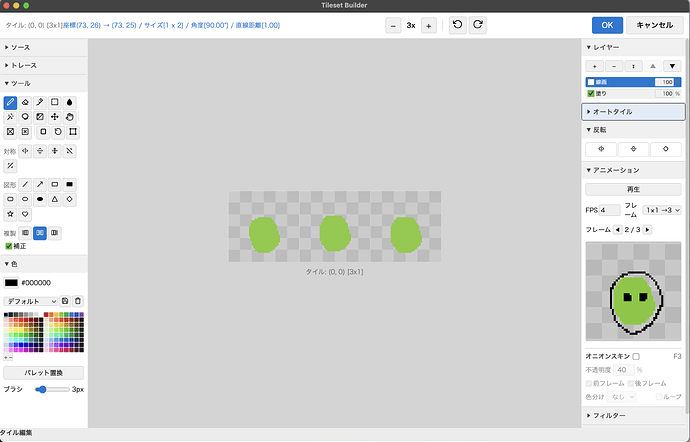The height and width of the screenshot is (442, 690).
Task: Click OK to confirm
Action: pyautogui.click(x=607, y=25)
